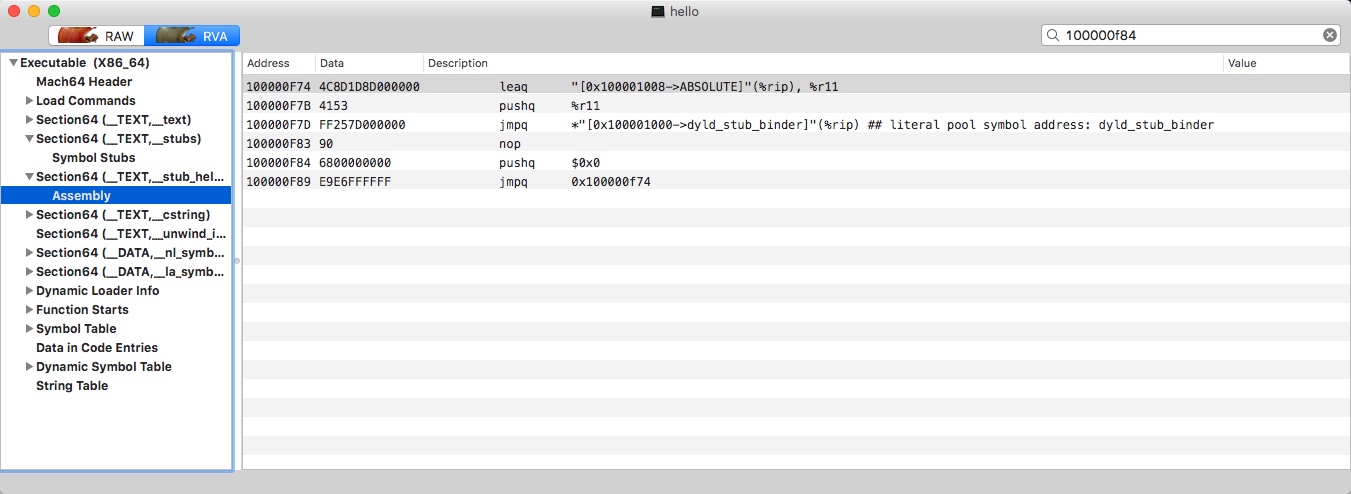
Task: Expand the Load Commands node
Action: pos(29,101)
